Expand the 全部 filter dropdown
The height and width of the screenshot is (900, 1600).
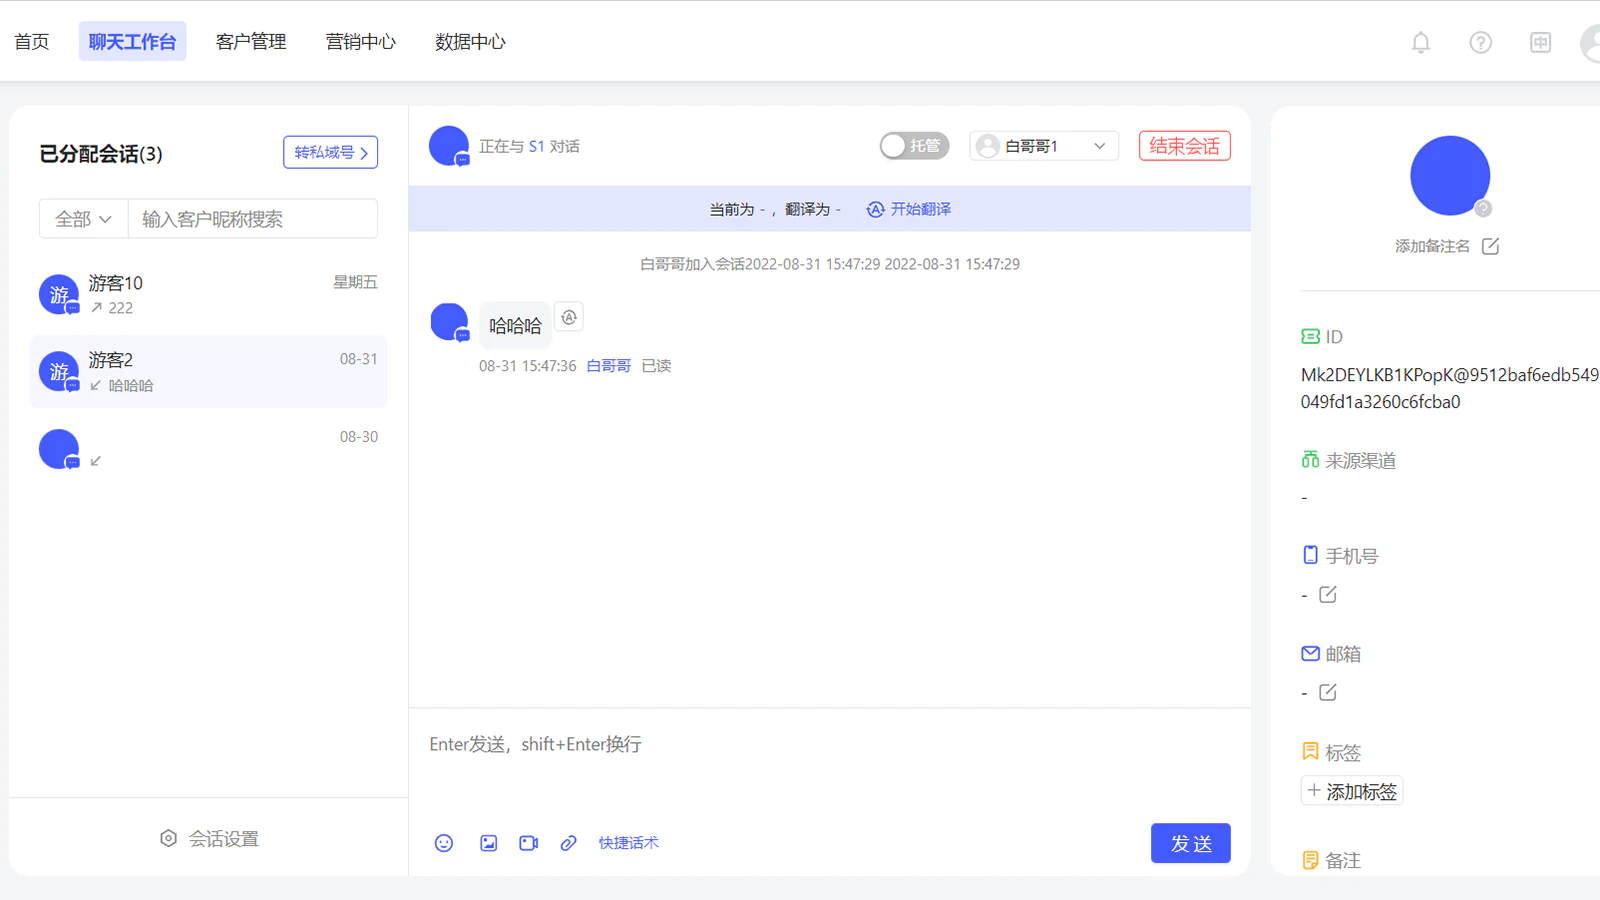click(83, 219)
